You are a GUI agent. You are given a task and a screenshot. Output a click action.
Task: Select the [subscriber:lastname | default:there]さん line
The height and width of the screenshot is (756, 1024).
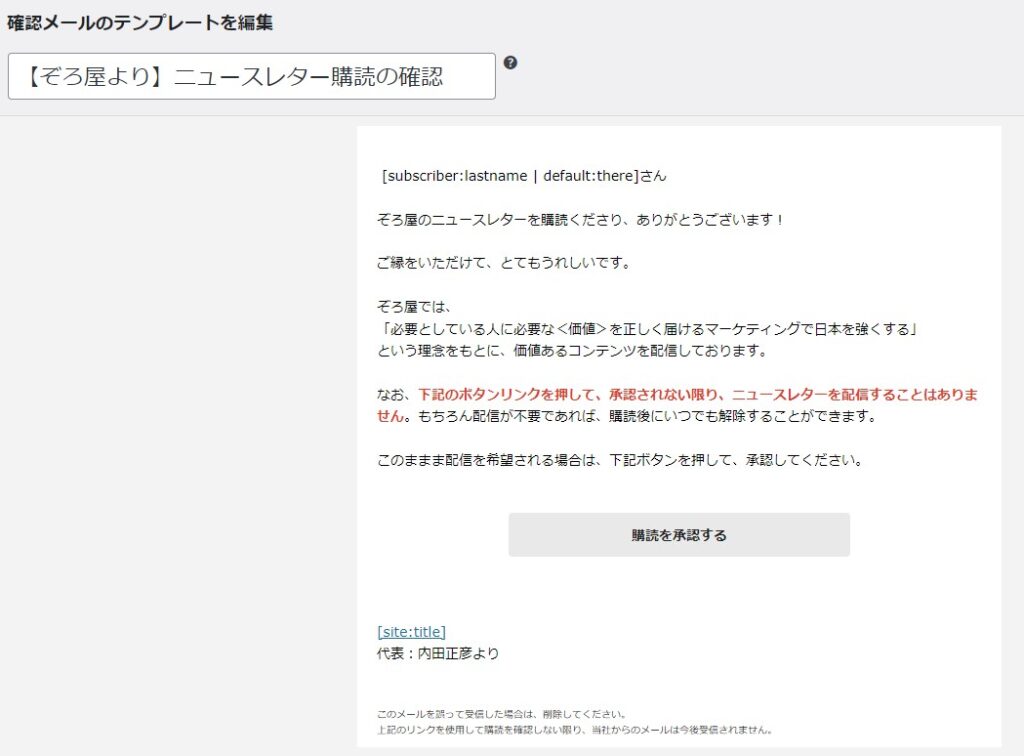coord(524,176)
